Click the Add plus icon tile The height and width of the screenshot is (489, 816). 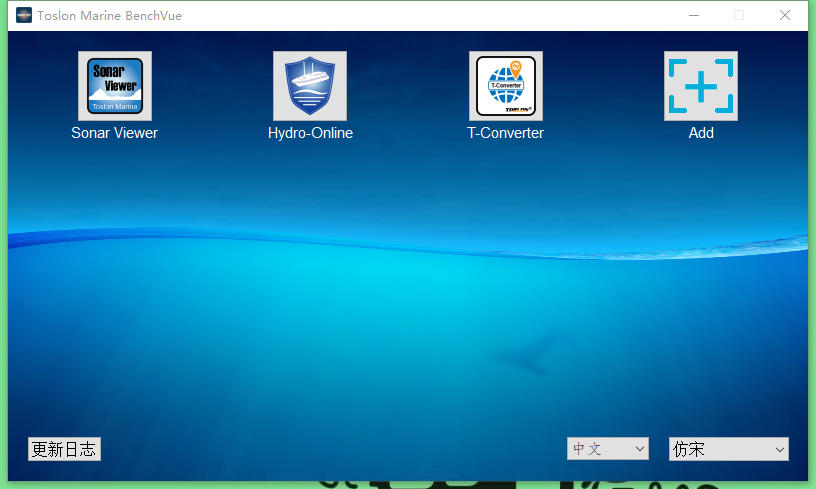tap(701, 86)
